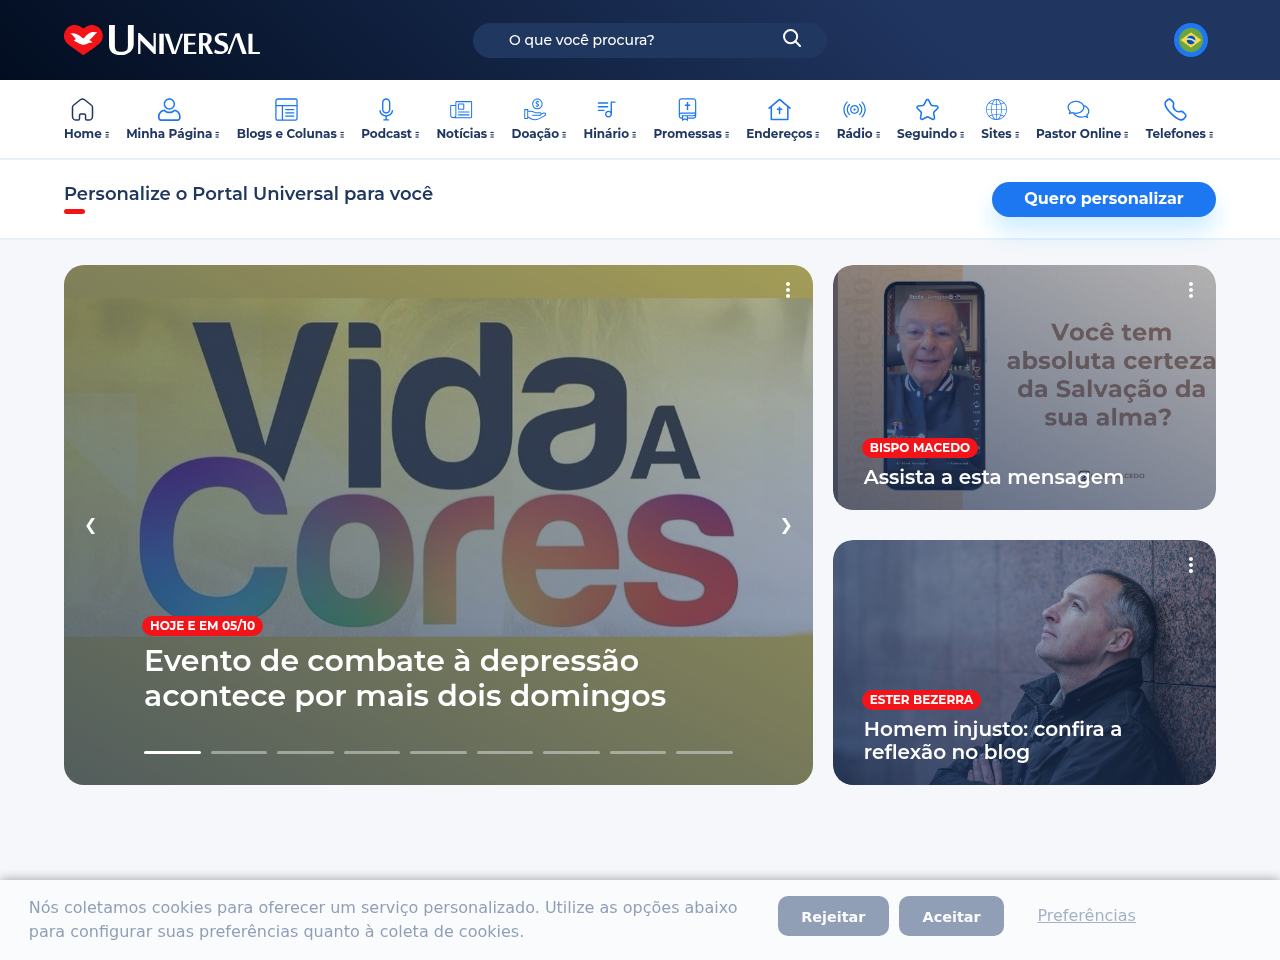Viewport: 1280px width, 960px height.
Task: Open the Seguindo star icon
Action: tap(927, 109)
